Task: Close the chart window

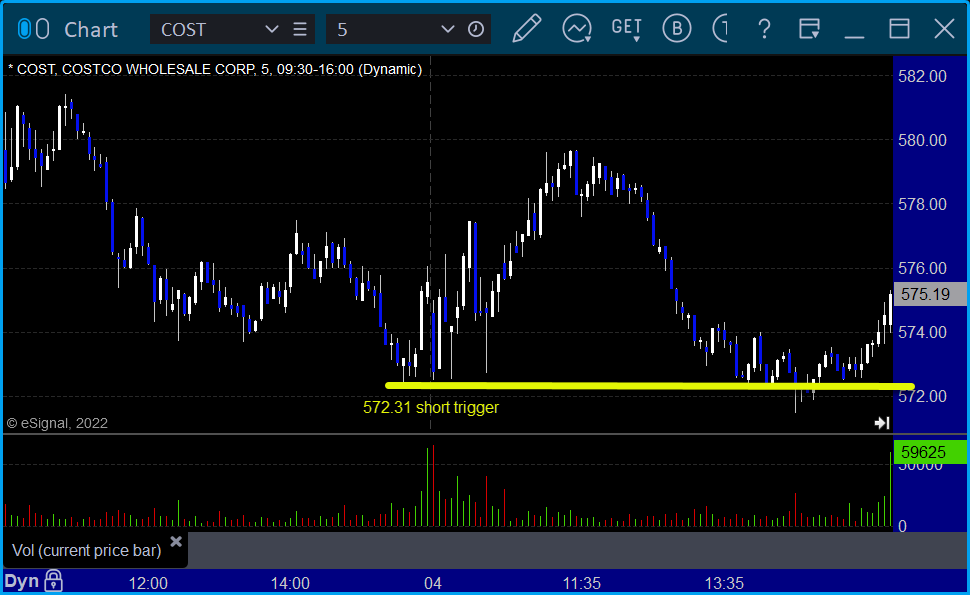Action: (945, 29)
